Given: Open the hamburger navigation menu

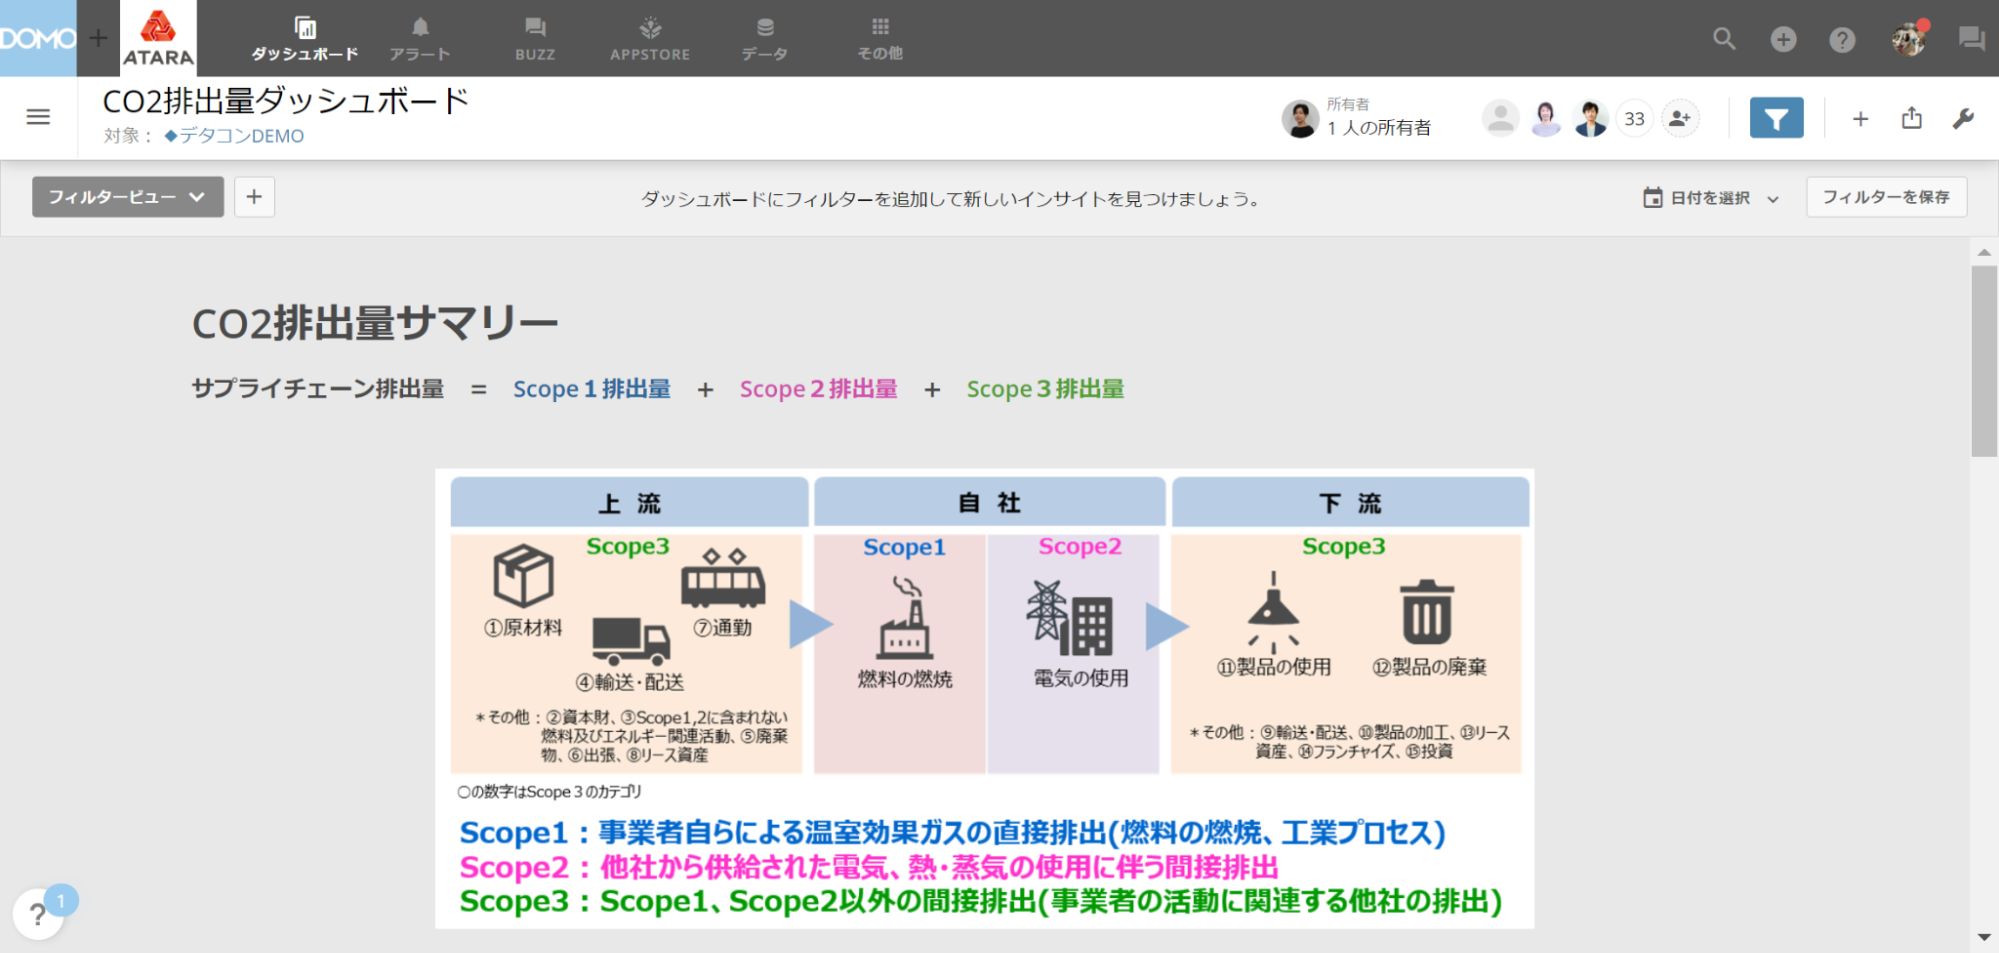Looking at the screenshot, I should [38, 117].
